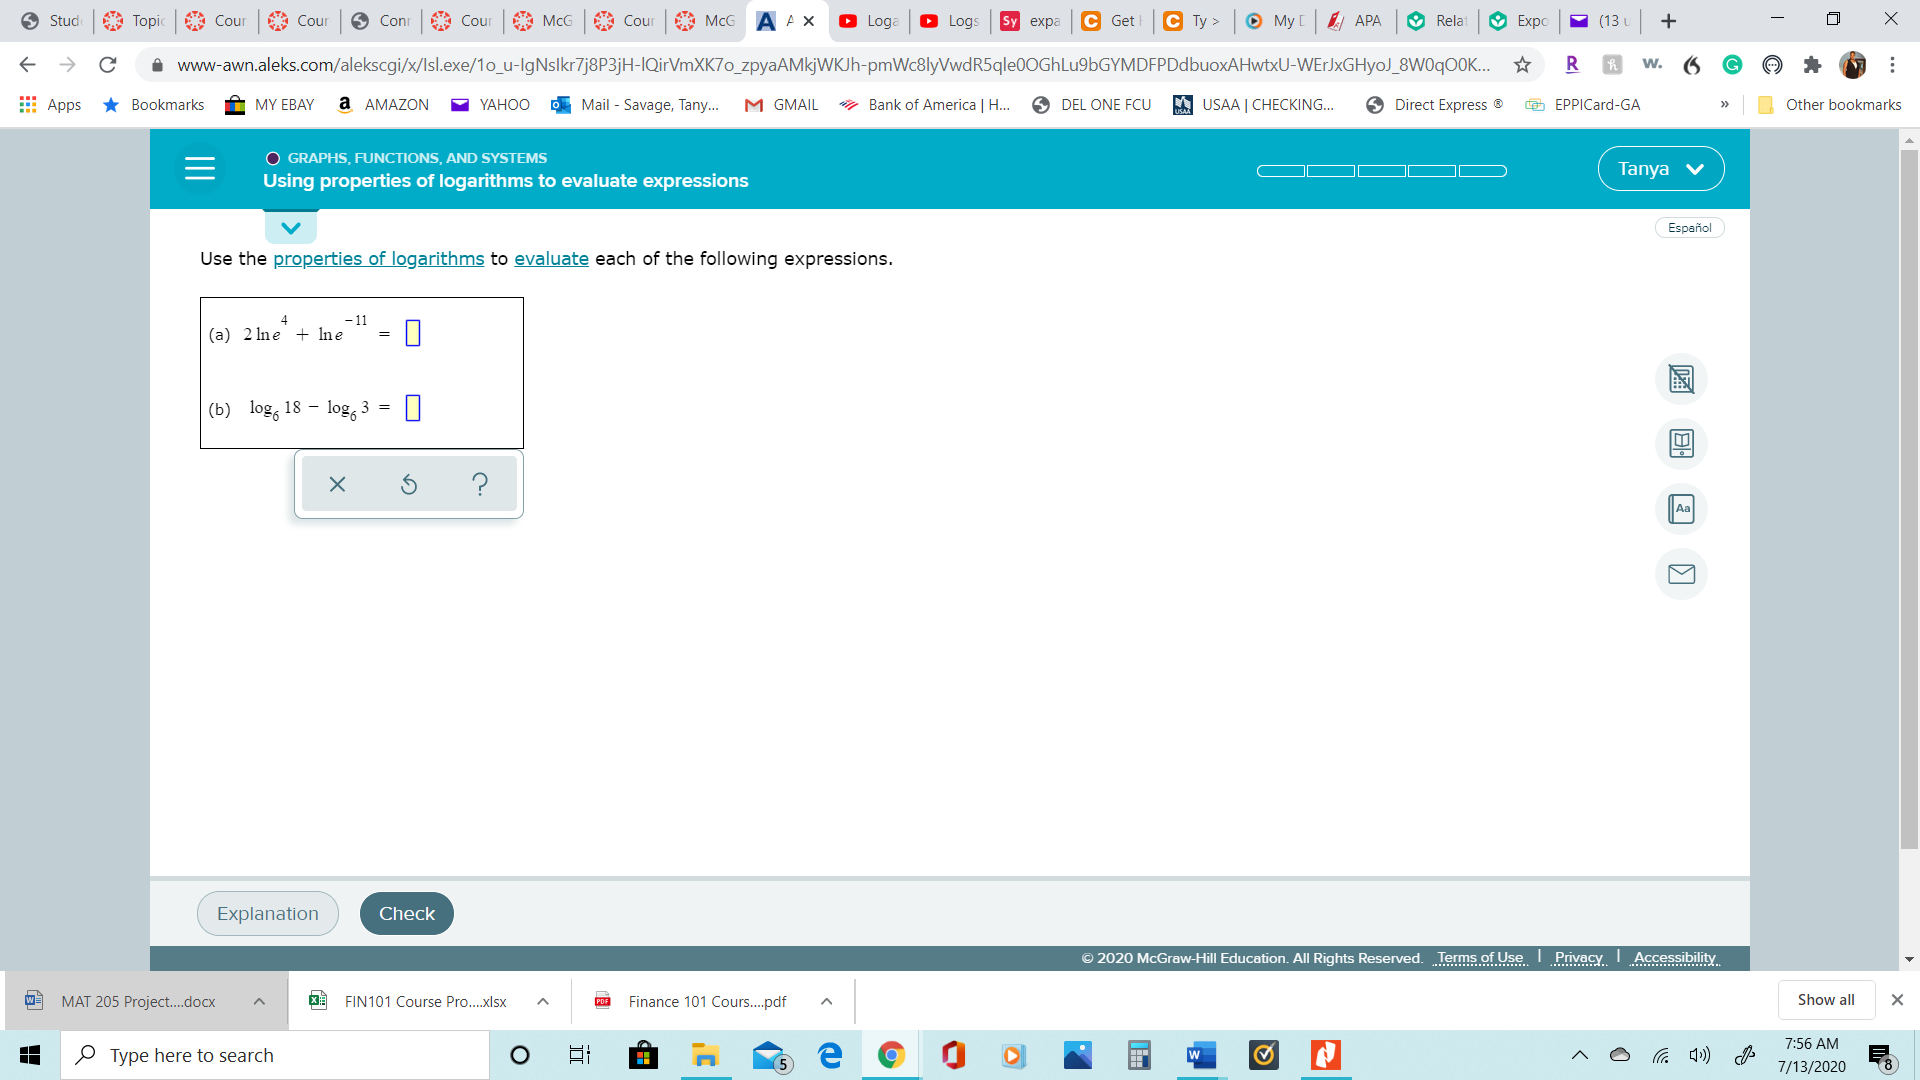Click the Check button
Viewport: 1920px width, 1080px height.
[406, 913]
